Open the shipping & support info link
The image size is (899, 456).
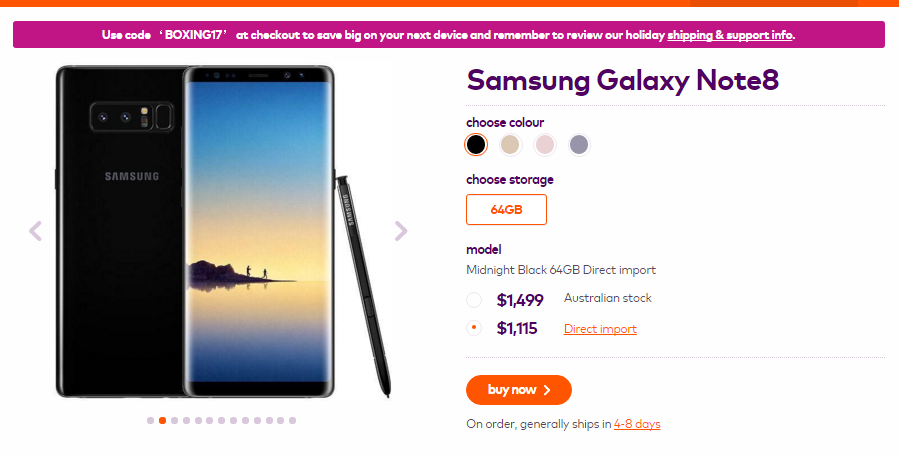[x=730, y=35]
